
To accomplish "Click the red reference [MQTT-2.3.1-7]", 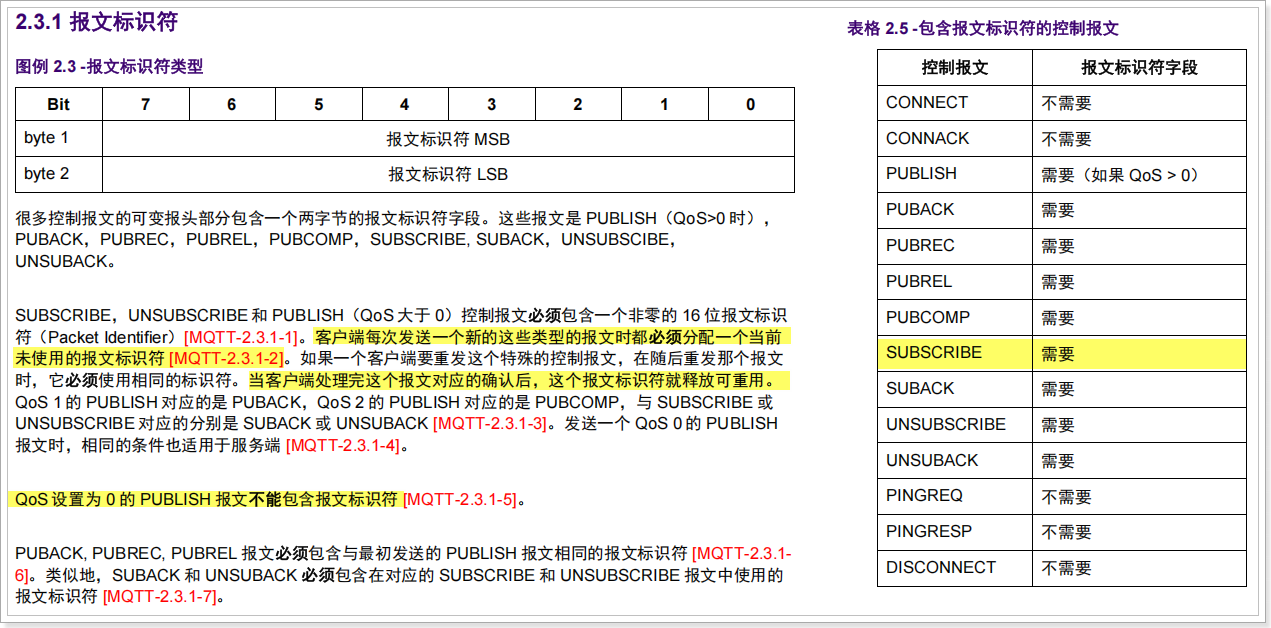I will [160, 597].
